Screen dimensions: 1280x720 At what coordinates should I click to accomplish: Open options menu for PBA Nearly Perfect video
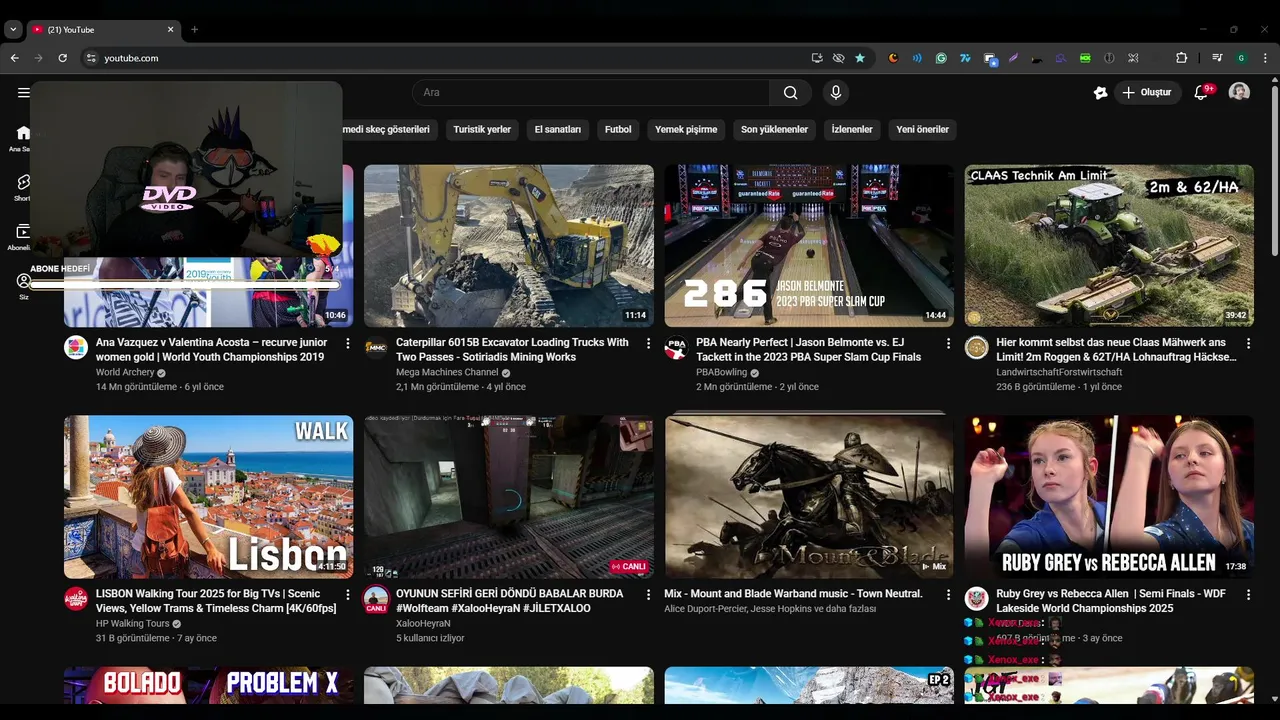[x=948, y=343]
